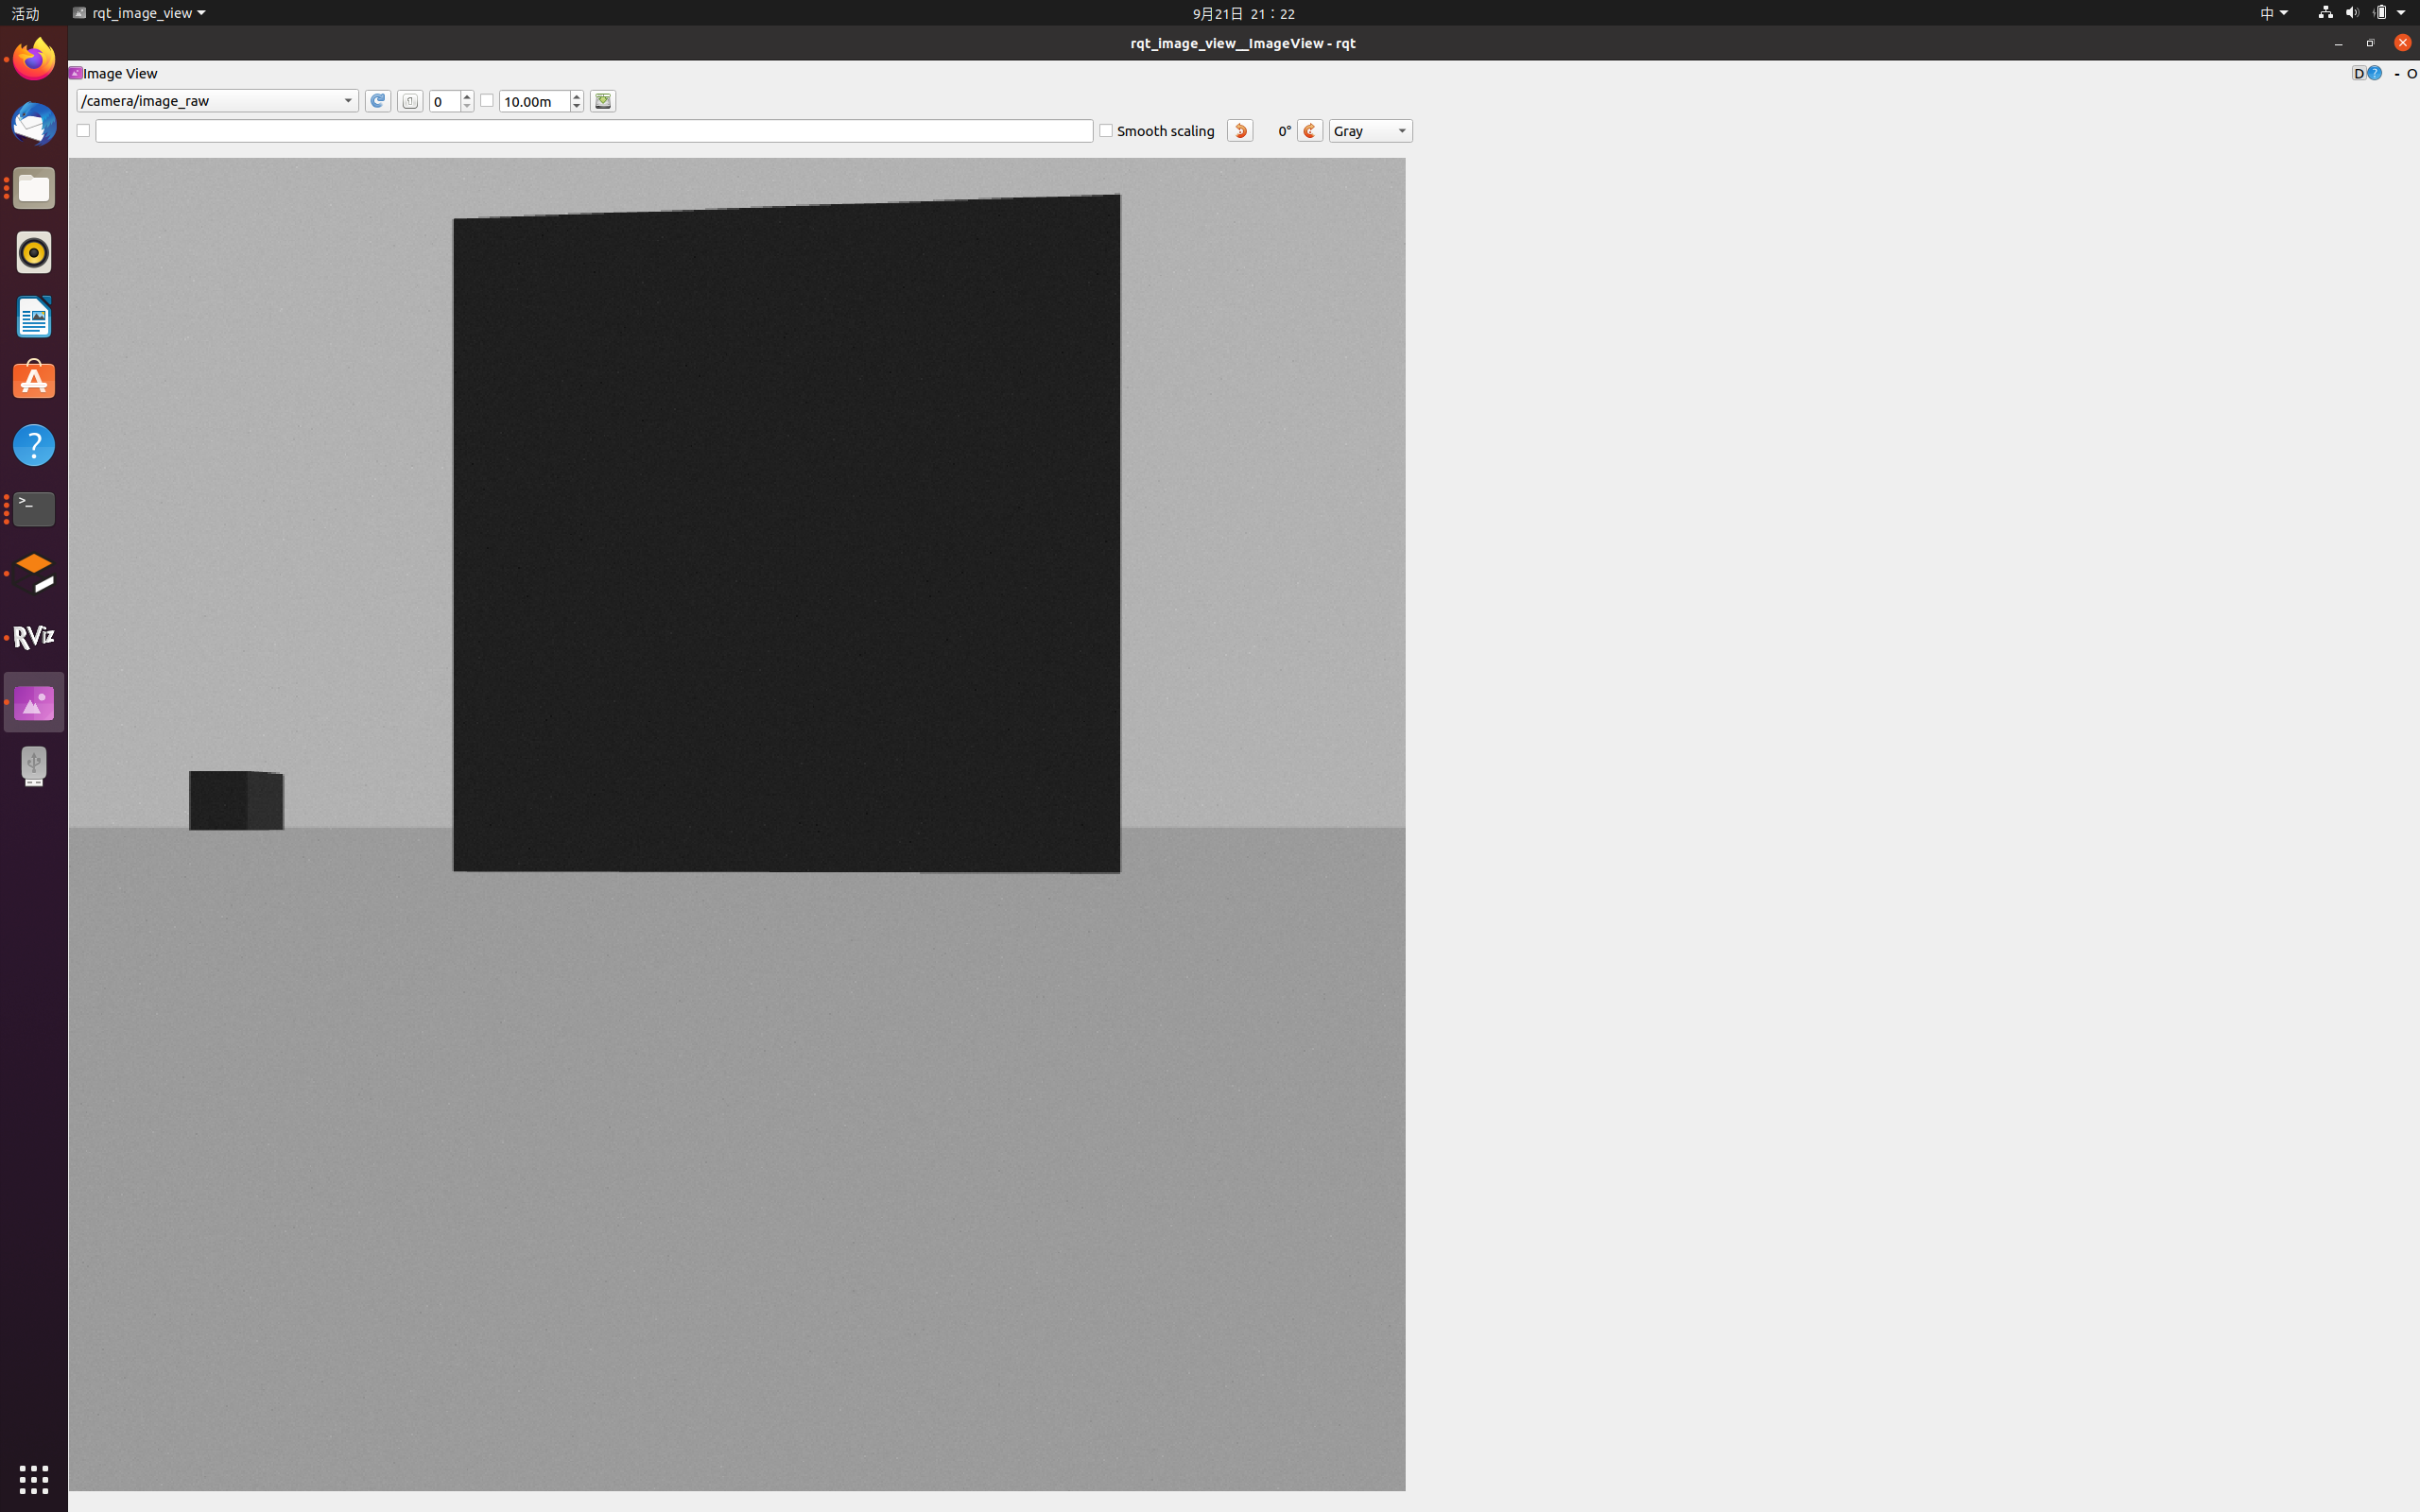This screenshot has height=1512, width=2420.
Task: Rotate image left with orange arrow button
Action: (1240, 131)
